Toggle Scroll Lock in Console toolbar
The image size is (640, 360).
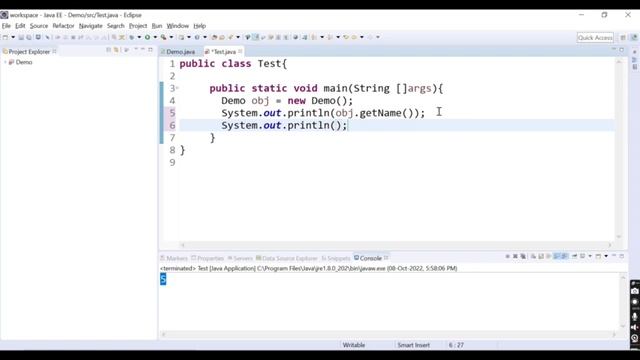[x=541, y=256]
